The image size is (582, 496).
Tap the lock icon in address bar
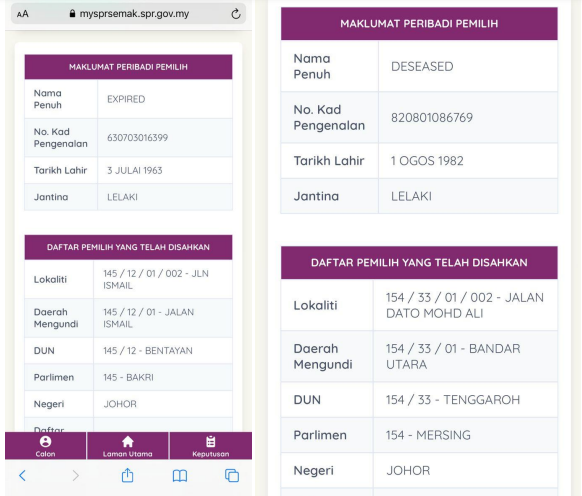coord(72,14)
